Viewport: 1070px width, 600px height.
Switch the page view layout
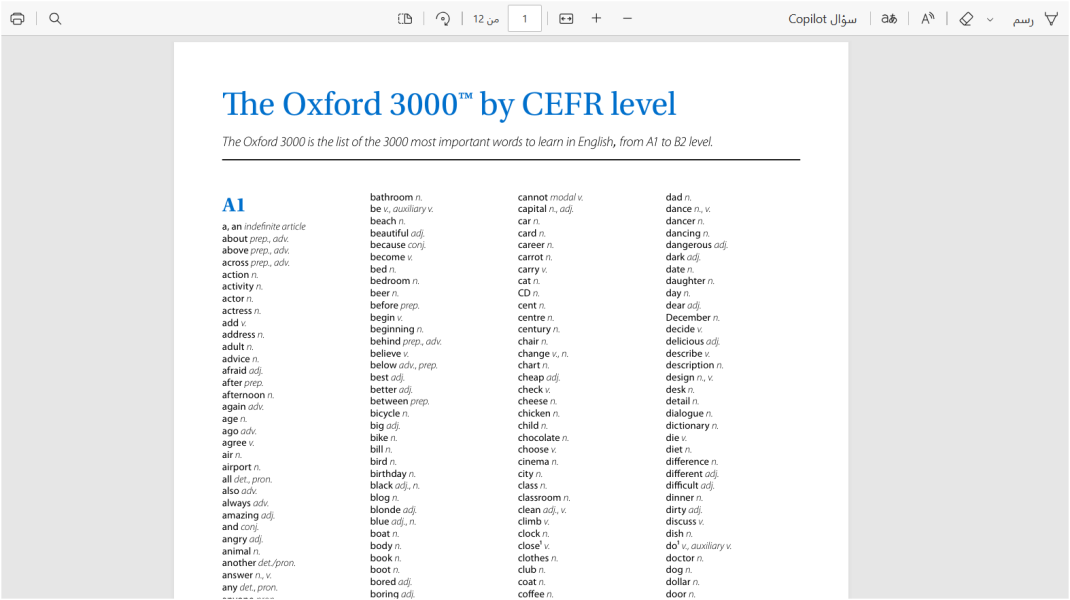(x=405, y=19)
